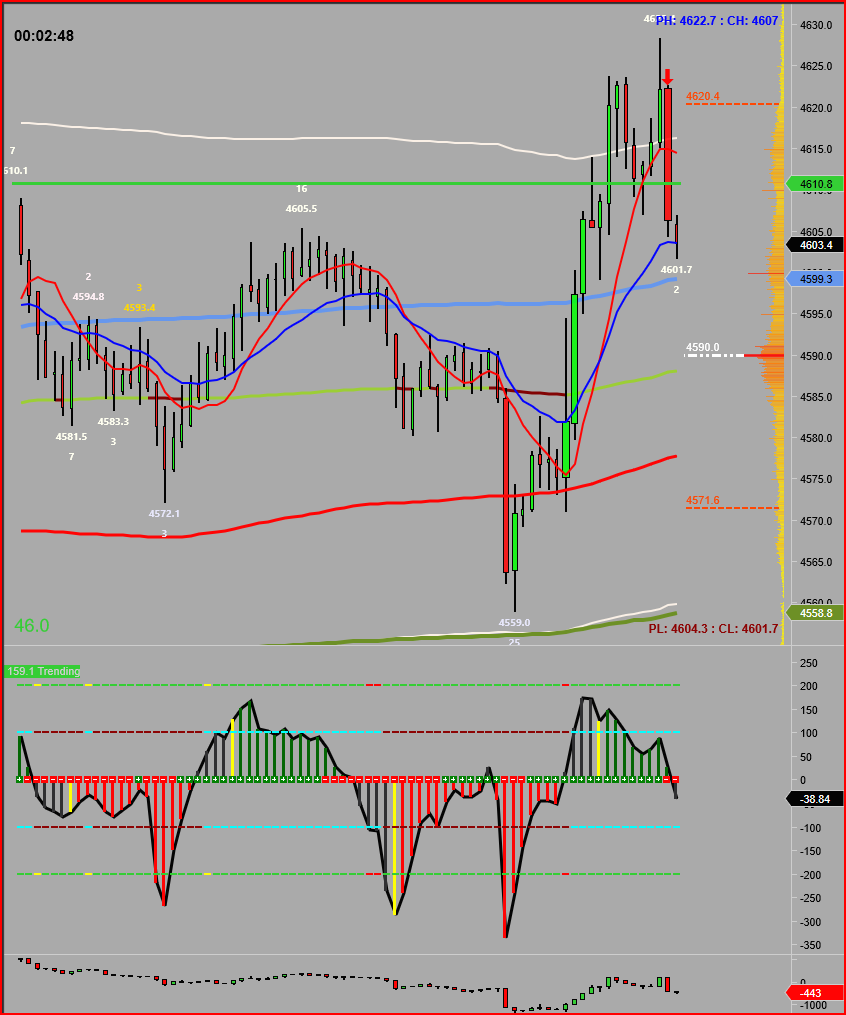
Task: Click the 00:02:48 bar countdown timer
Action: (44, 36)
